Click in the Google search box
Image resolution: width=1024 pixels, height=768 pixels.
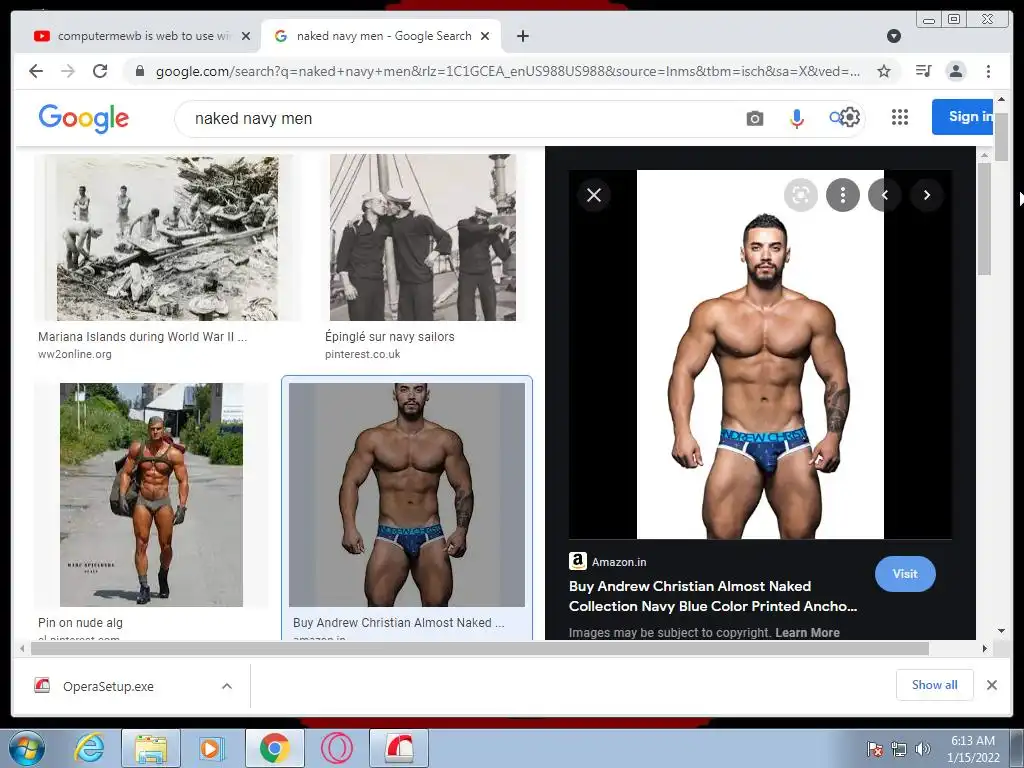coord(457,118)
